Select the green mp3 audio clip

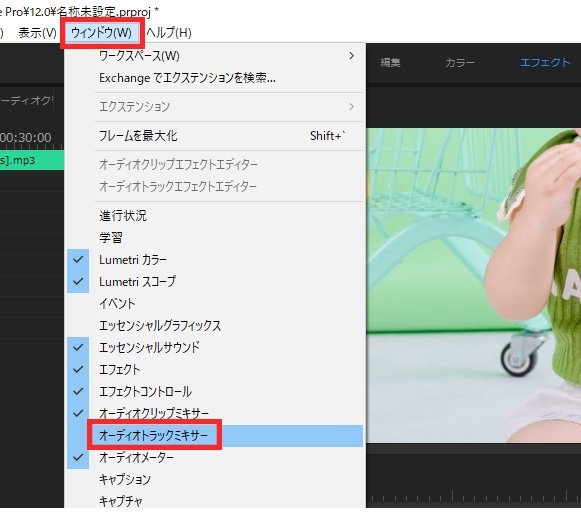coord(32,160)
